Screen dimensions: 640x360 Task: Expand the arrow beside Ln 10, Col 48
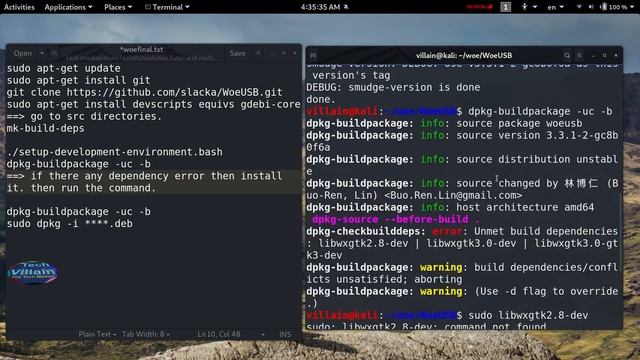pos(262,334)
